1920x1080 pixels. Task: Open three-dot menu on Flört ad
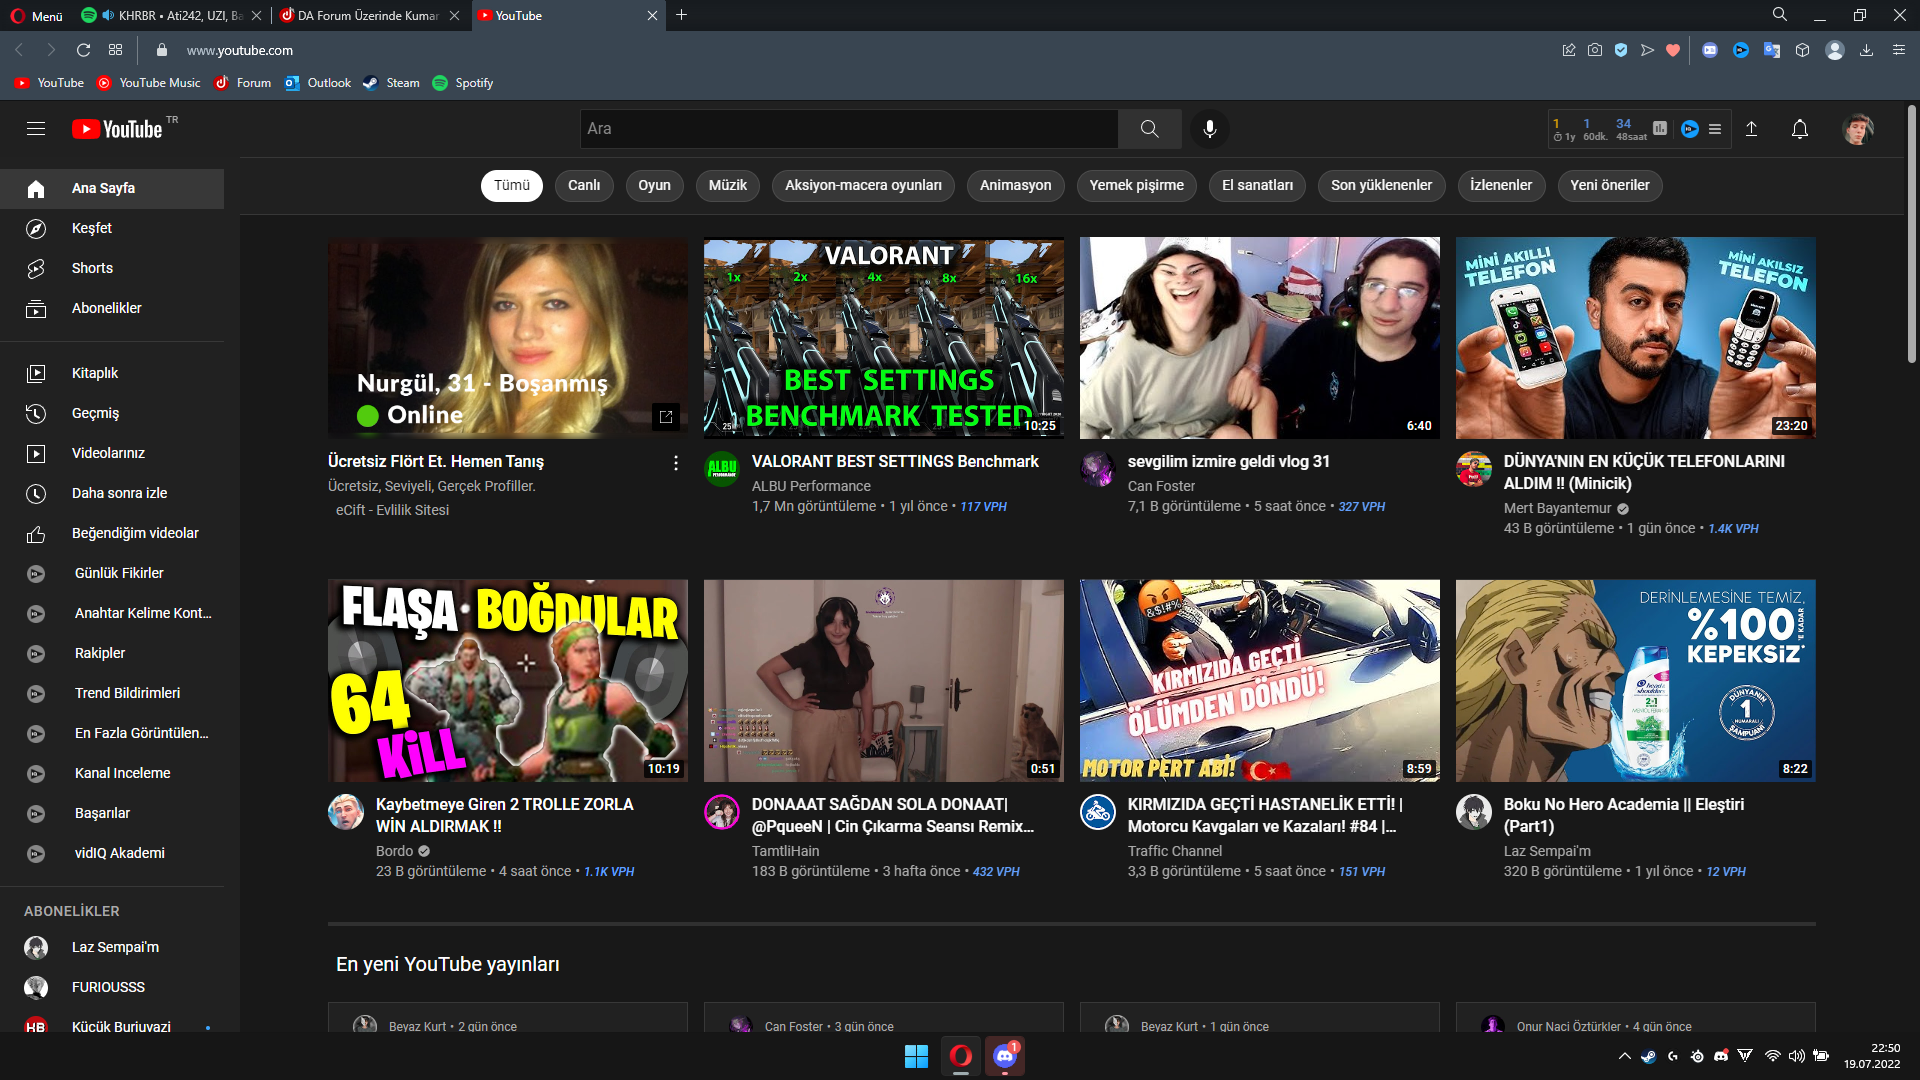point(676,463)
